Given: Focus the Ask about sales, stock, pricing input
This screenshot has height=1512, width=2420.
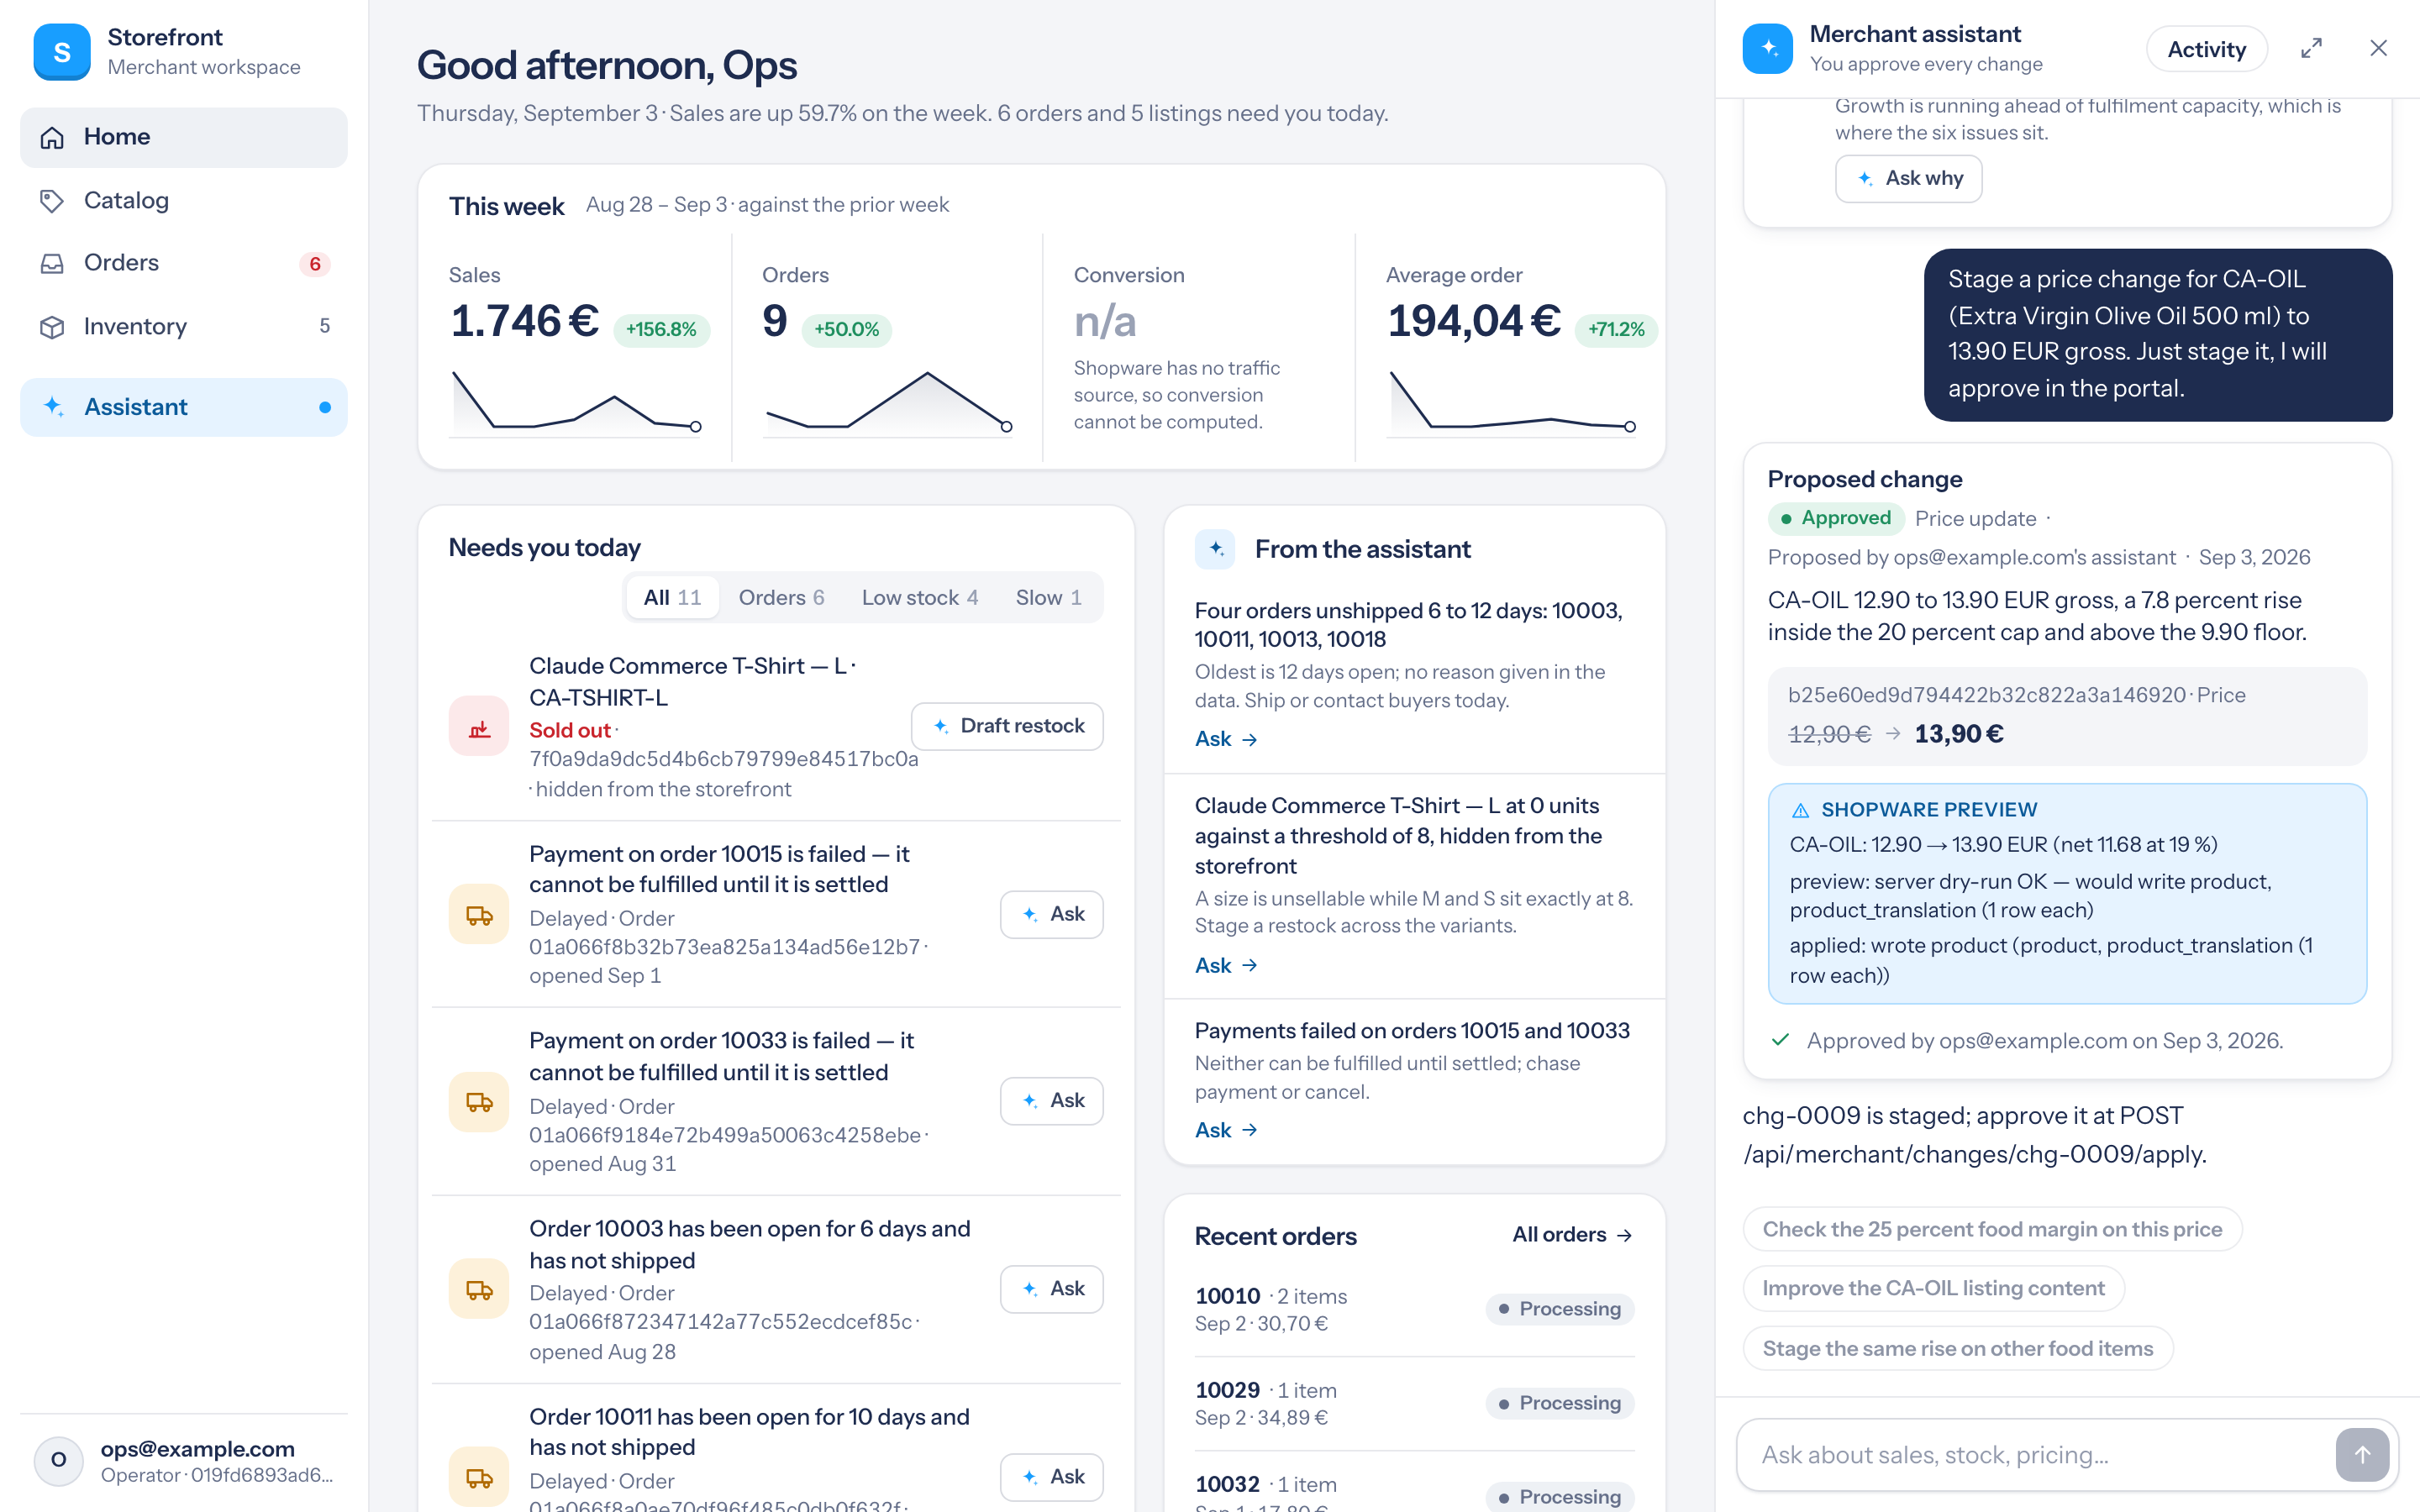Looking at the screenshot, I should coord(2040,1455).
